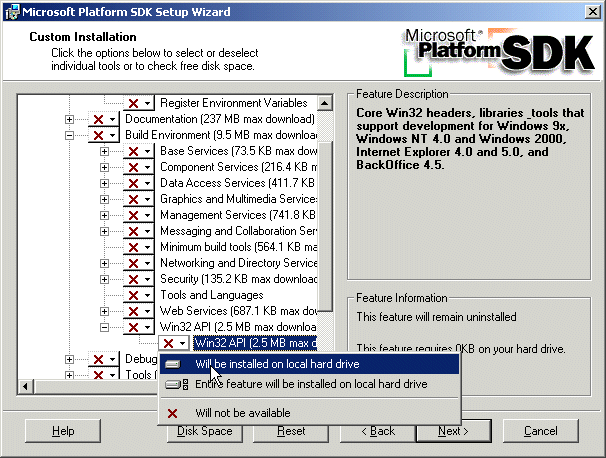The width and height of the screenshot is (606, 458).
Task: Click the horizontal scroll-left arrow
Action: [26, 386]
